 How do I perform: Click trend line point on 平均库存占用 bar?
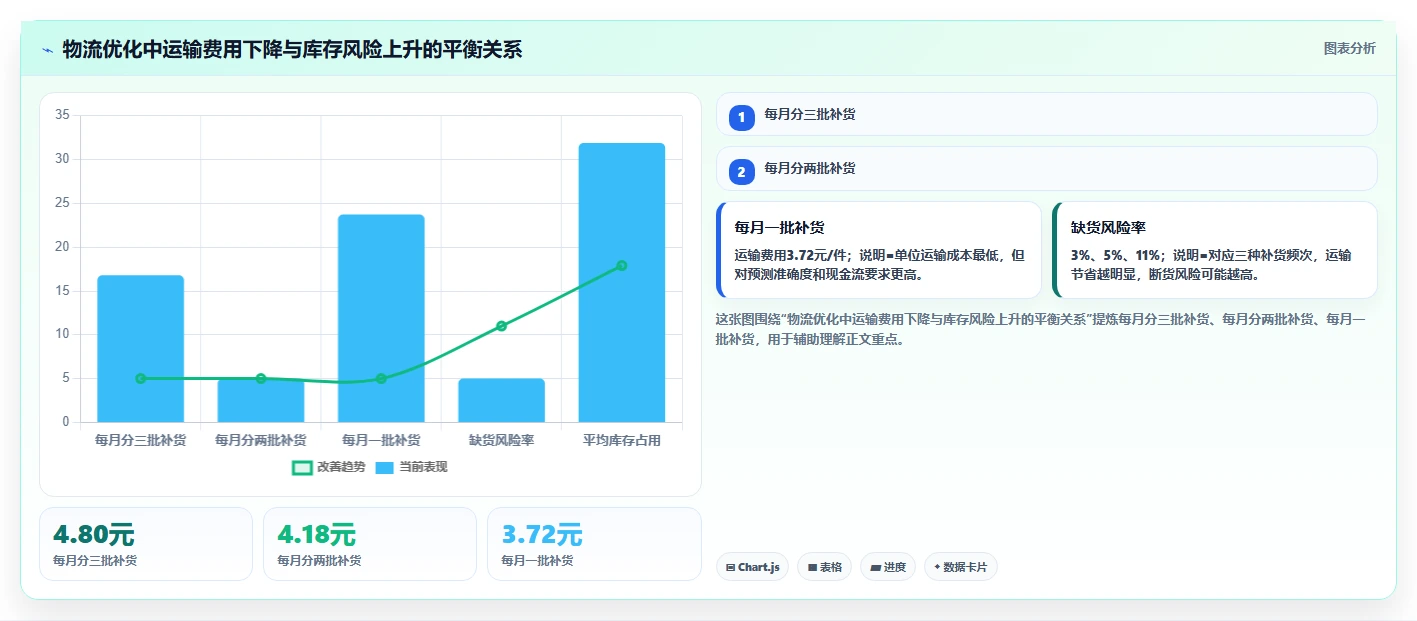621,265
